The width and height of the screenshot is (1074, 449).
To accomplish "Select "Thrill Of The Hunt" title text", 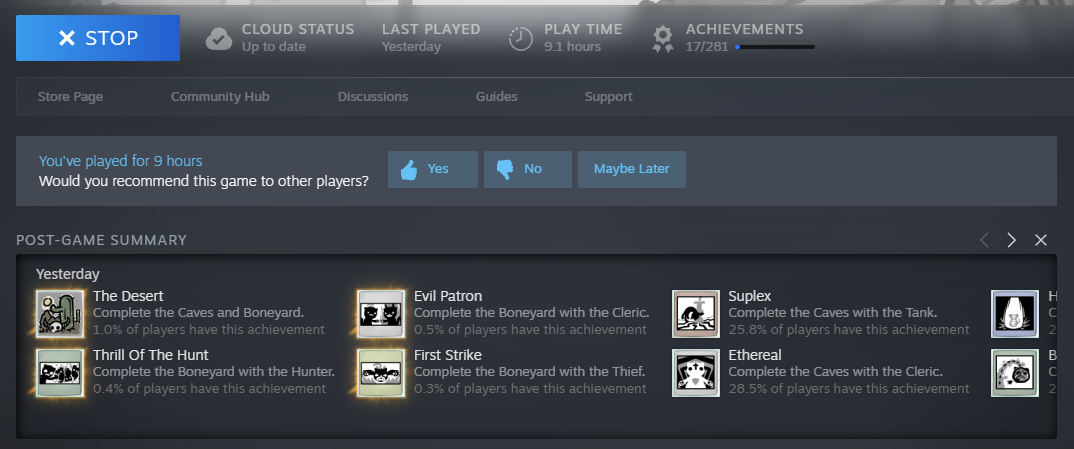I will (151, 355).
